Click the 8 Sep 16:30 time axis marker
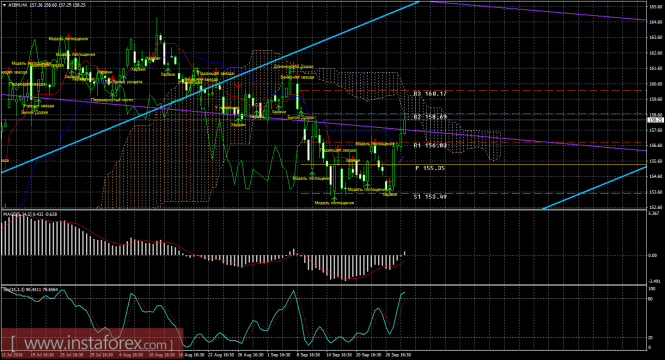This screenshot has height=360, width=665. click(x=309, y=354)
